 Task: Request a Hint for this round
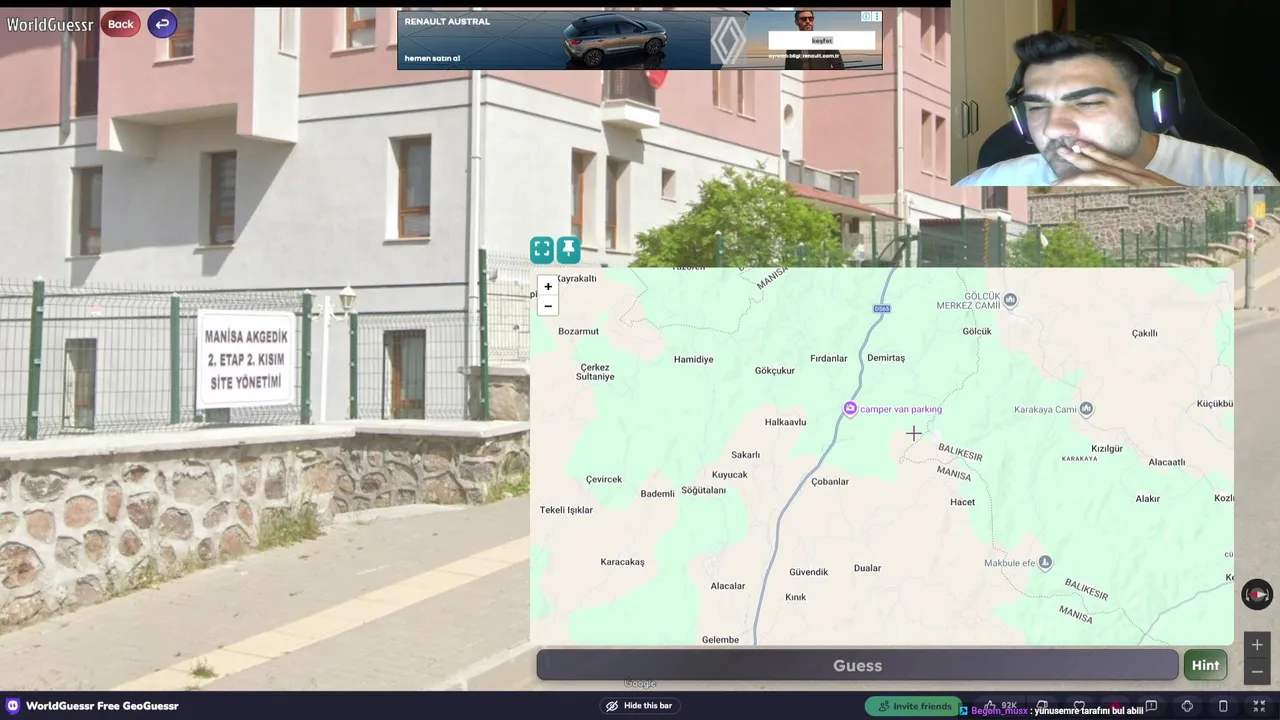coord(1205,666)
